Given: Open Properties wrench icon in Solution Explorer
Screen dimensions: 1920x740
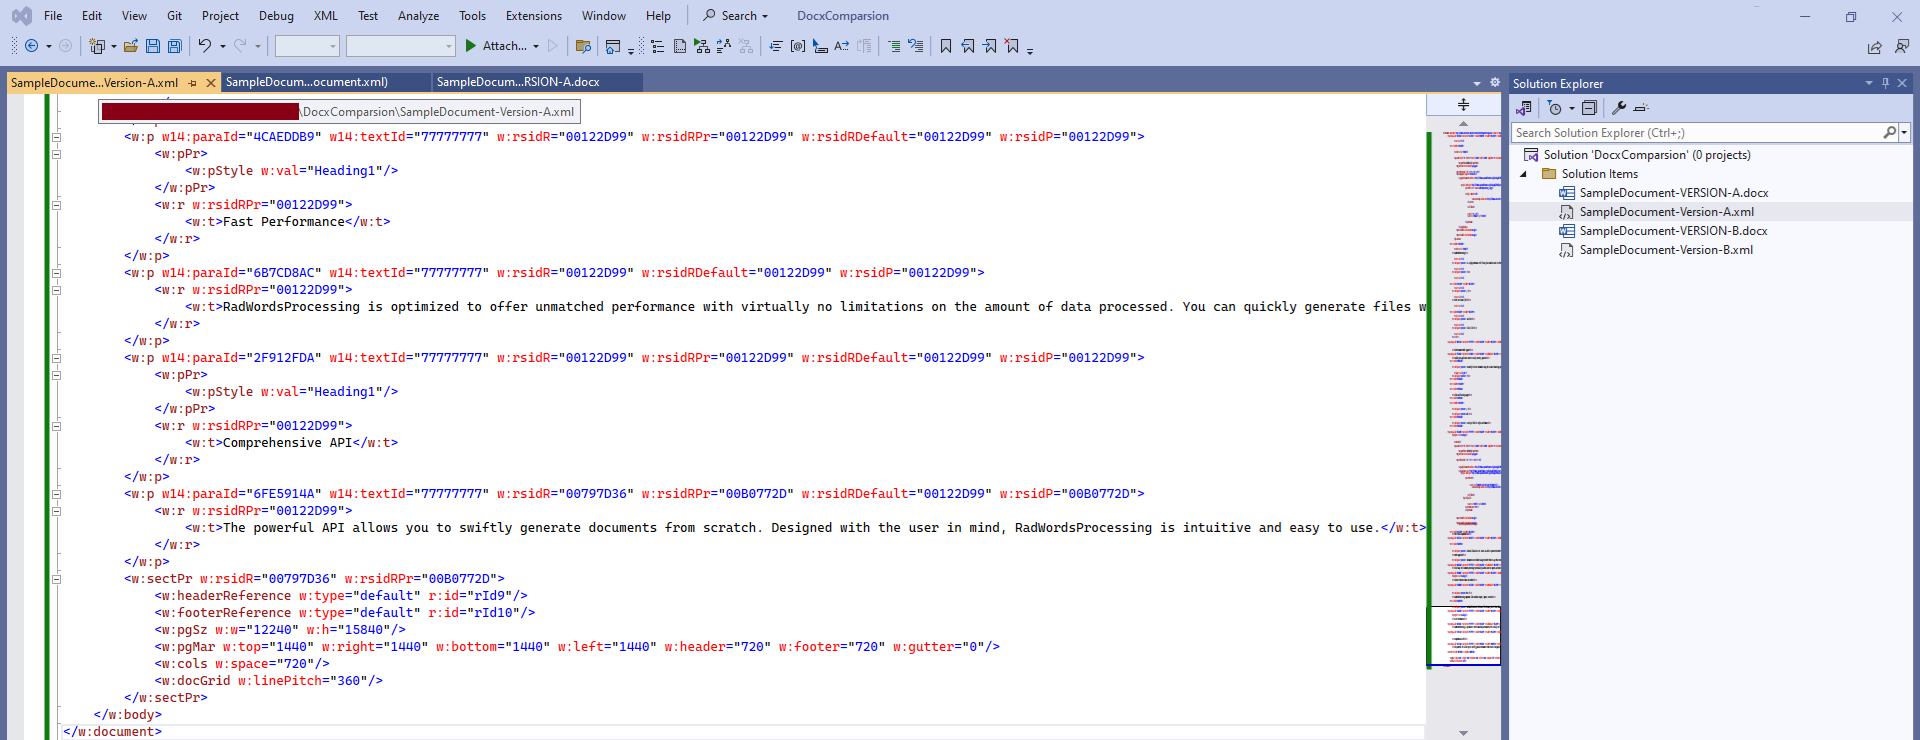Looking at the screenshot, I should [1619, 108].
